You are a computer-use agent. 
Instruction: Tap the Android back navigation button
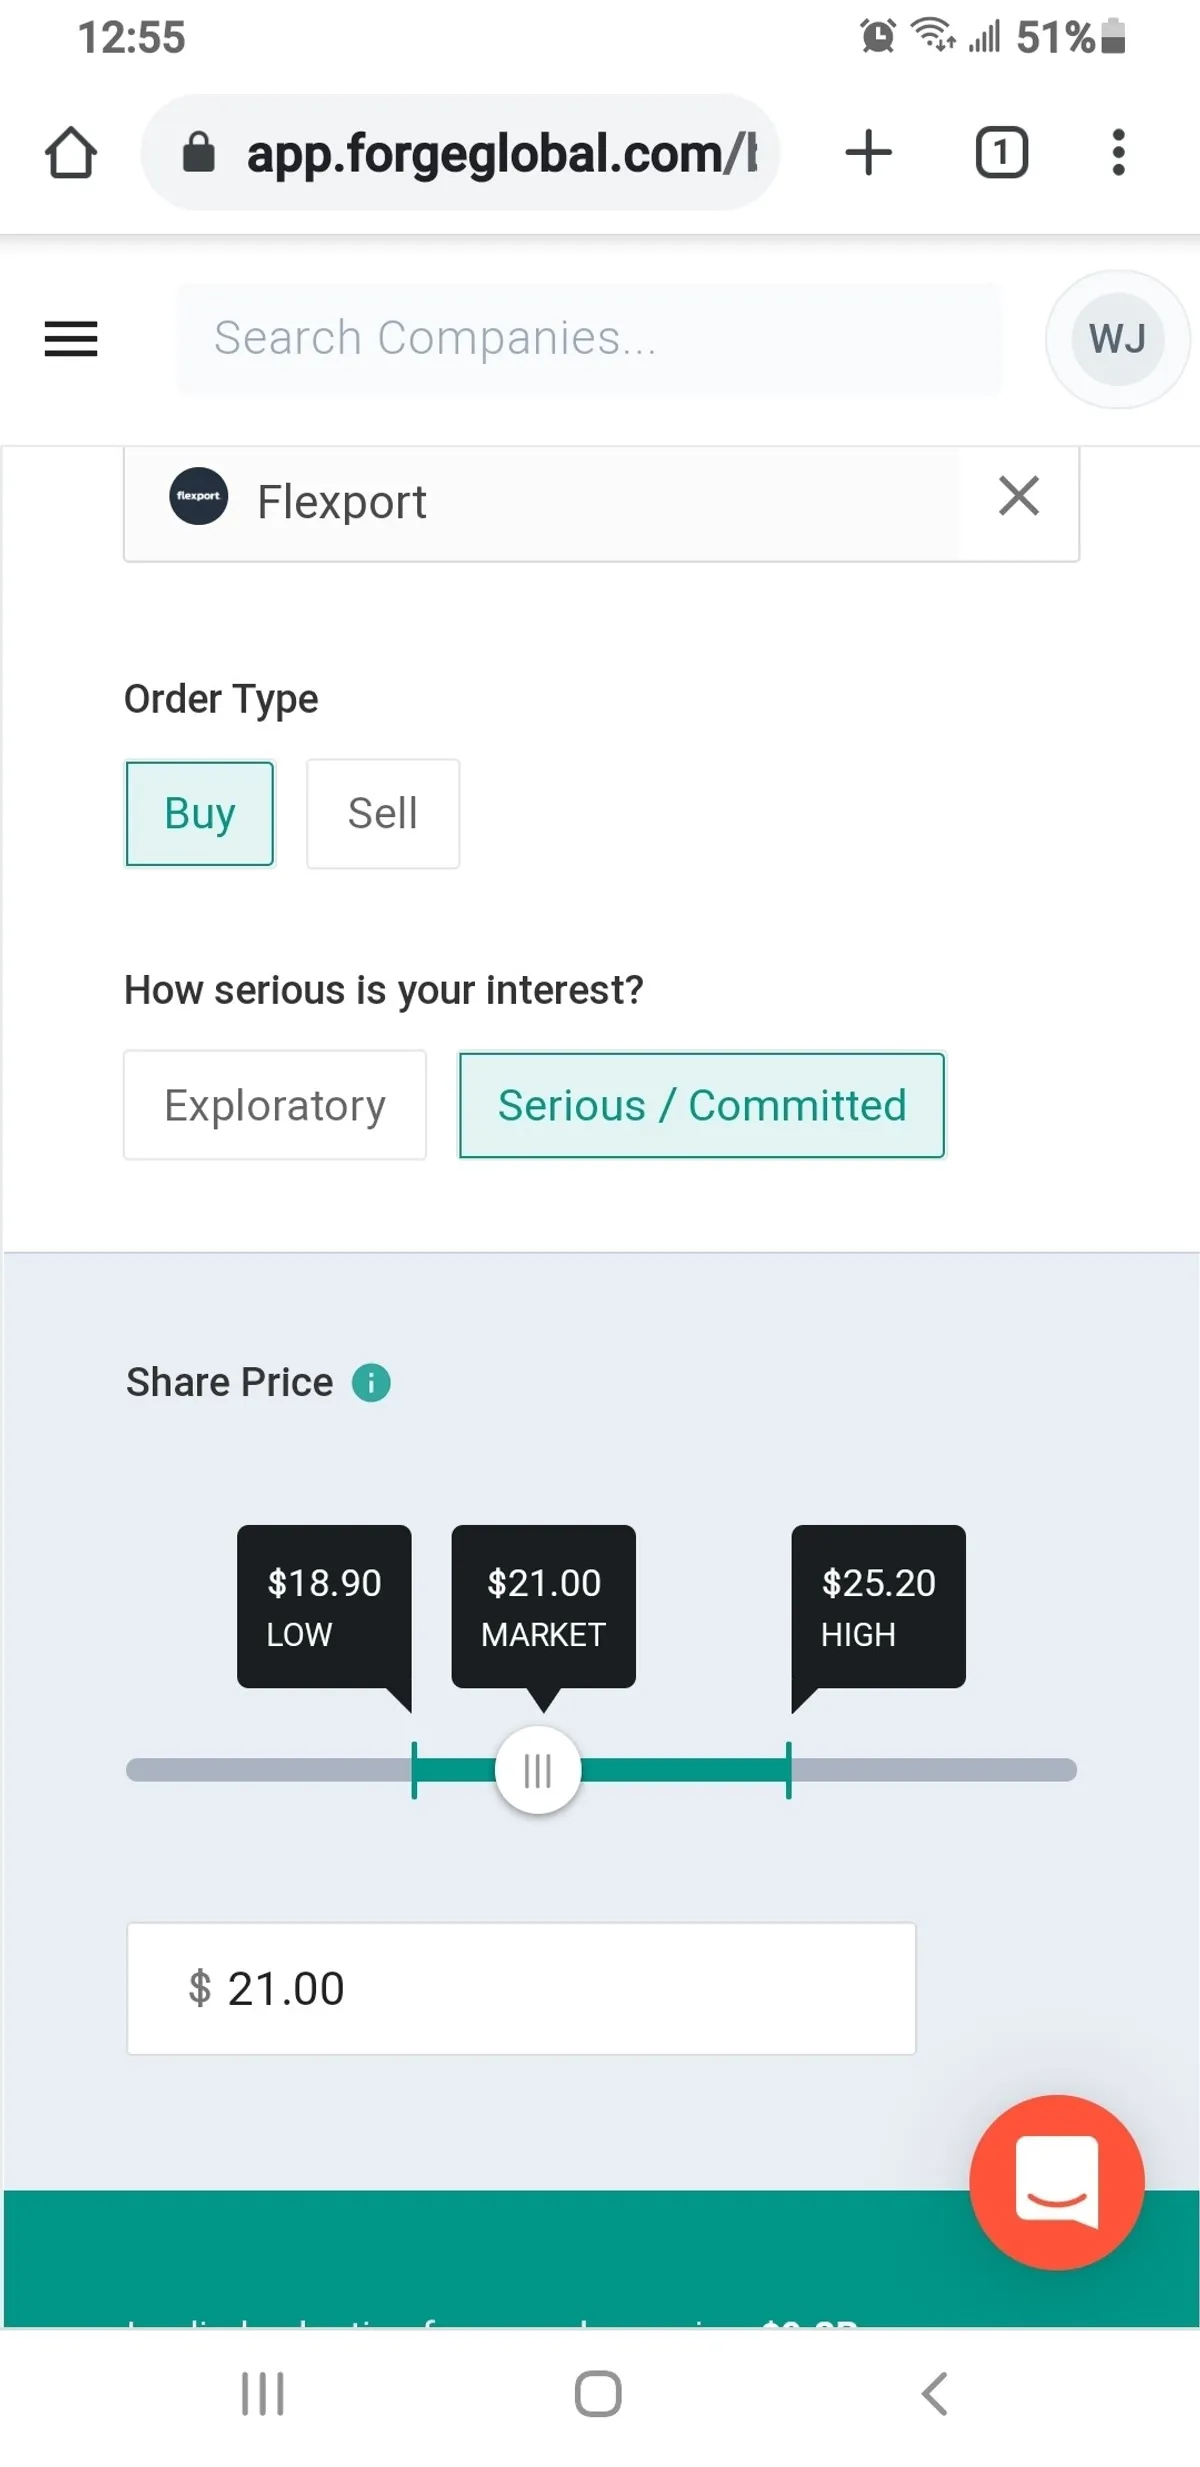coord(934,2394)
